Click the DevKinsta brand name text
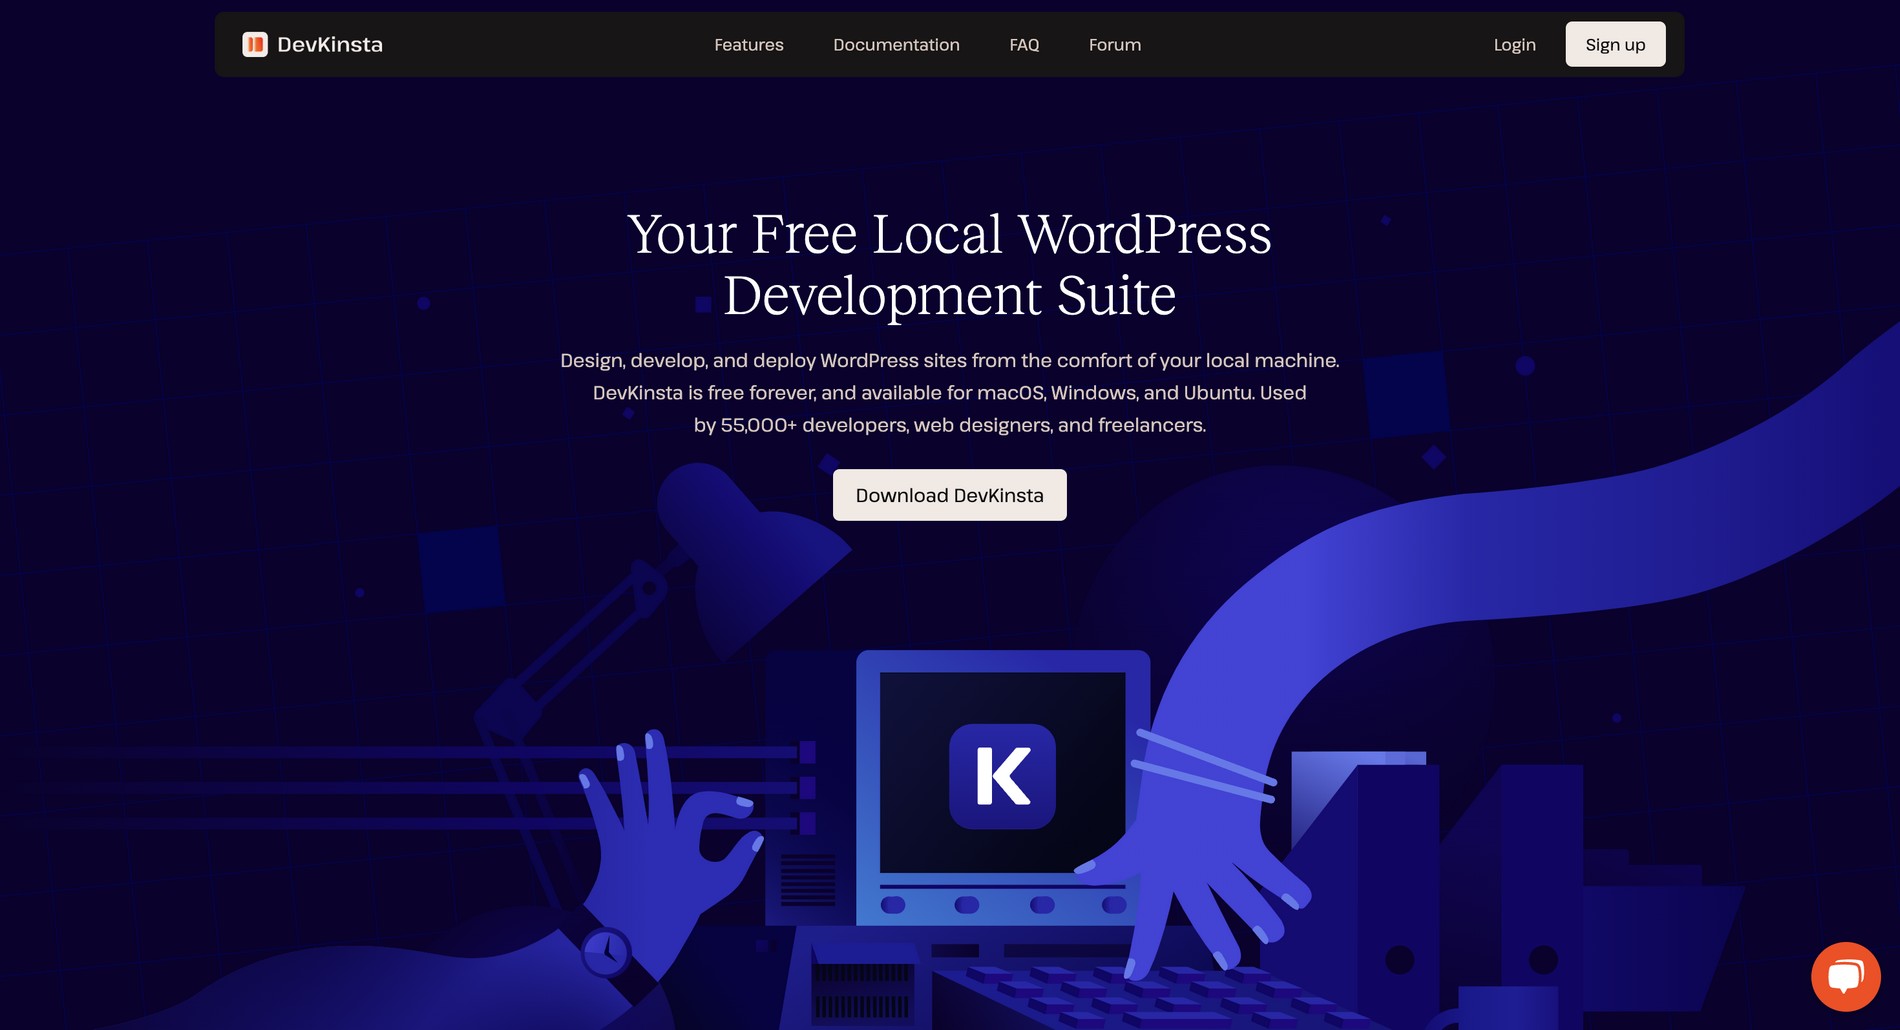 click(330, 44)
